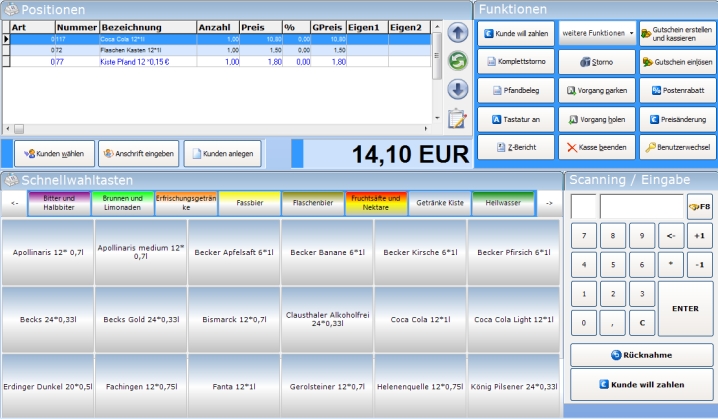Click Gutschein einlösen button

[678, 61]
